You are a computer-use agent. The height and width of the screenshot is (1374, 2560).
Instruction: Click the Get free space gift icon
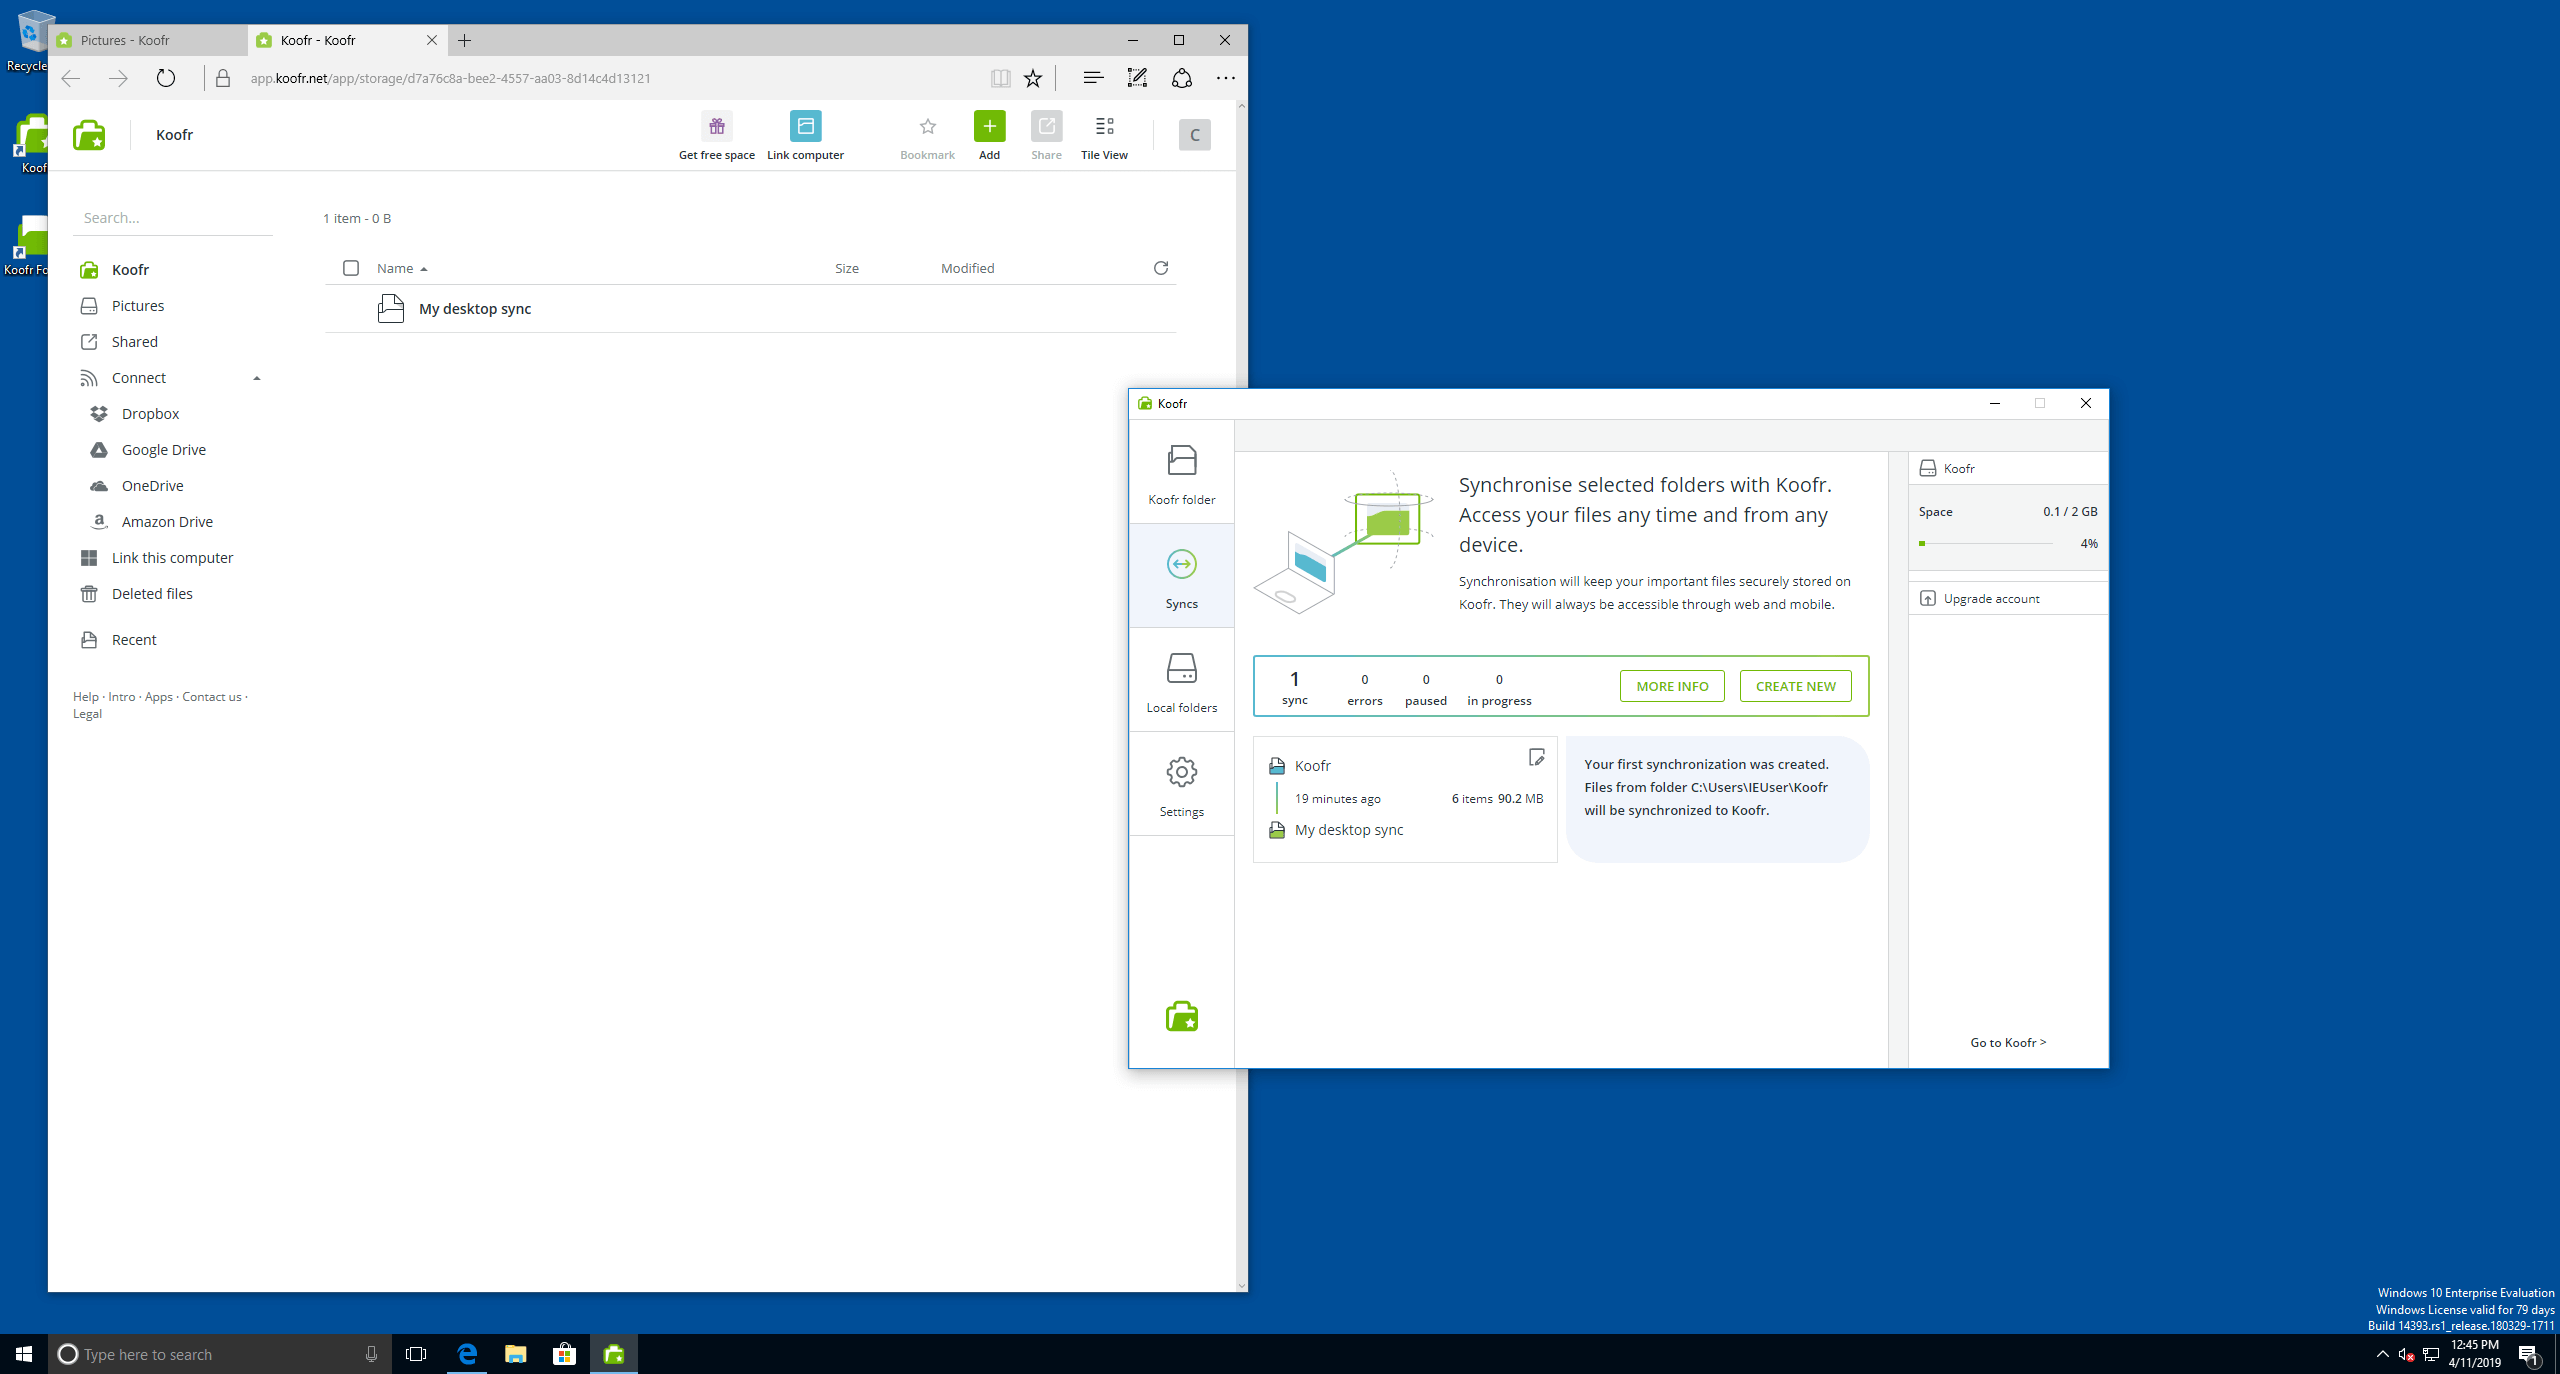pyautogui.click(x=716, y=127)
